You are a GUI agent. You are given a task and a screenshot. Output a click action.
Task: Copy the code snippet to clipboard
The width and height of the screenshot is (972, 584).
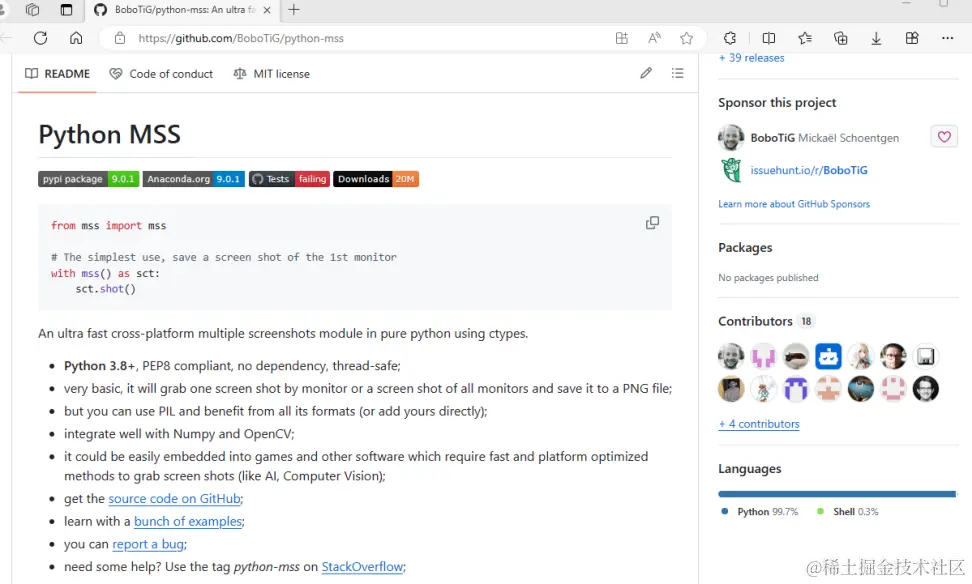coord(652,223)
